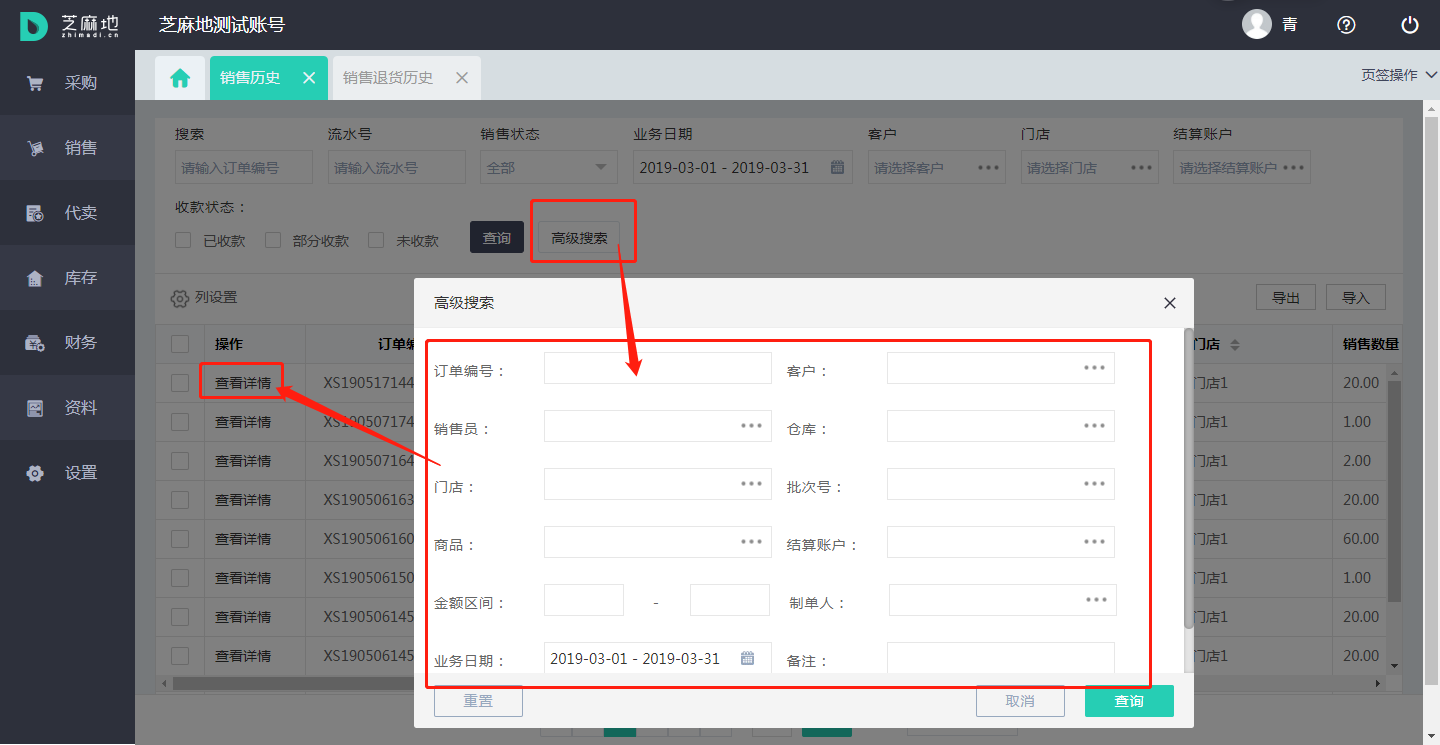Screen dimensions: 1440x745
Task: Focus the 请输入流水号 input field
Action: [397, 167]
